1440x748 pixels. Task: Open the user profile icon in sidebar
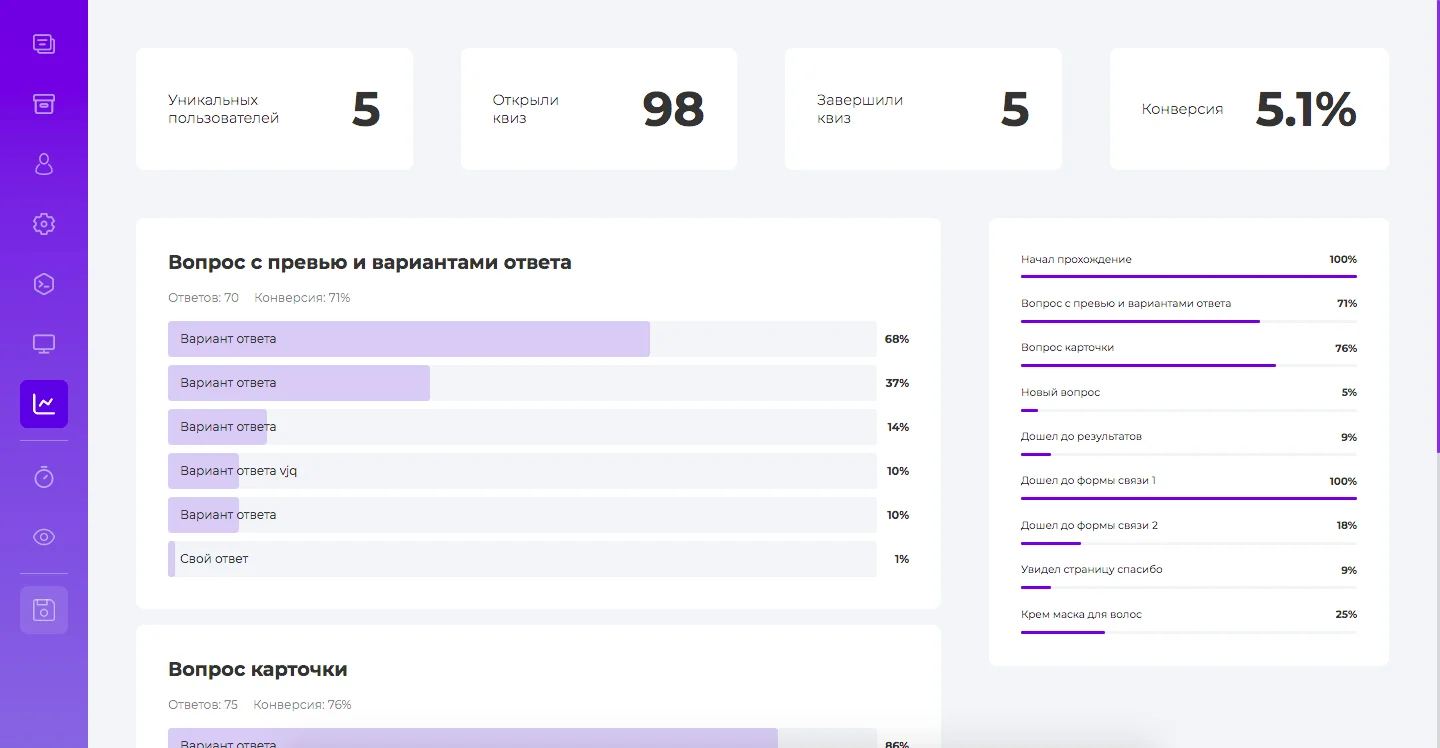click(x=44, y=164)
